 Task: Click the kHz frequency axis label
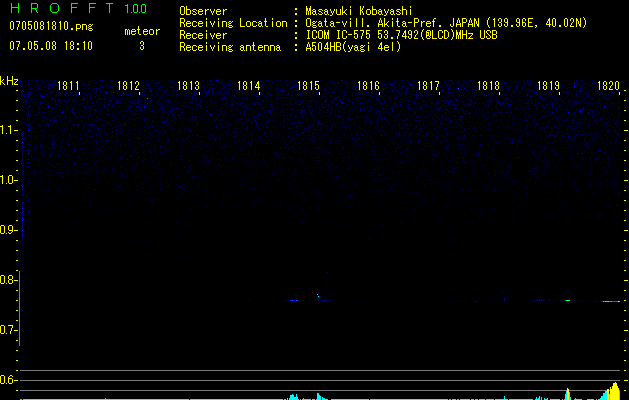[9, 81]
